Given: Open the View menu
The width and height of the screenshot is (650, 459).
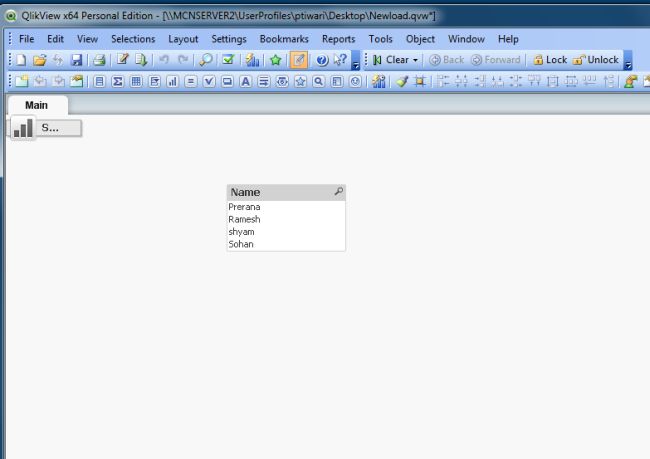Looking at the screenshot, I should (87, 39).
